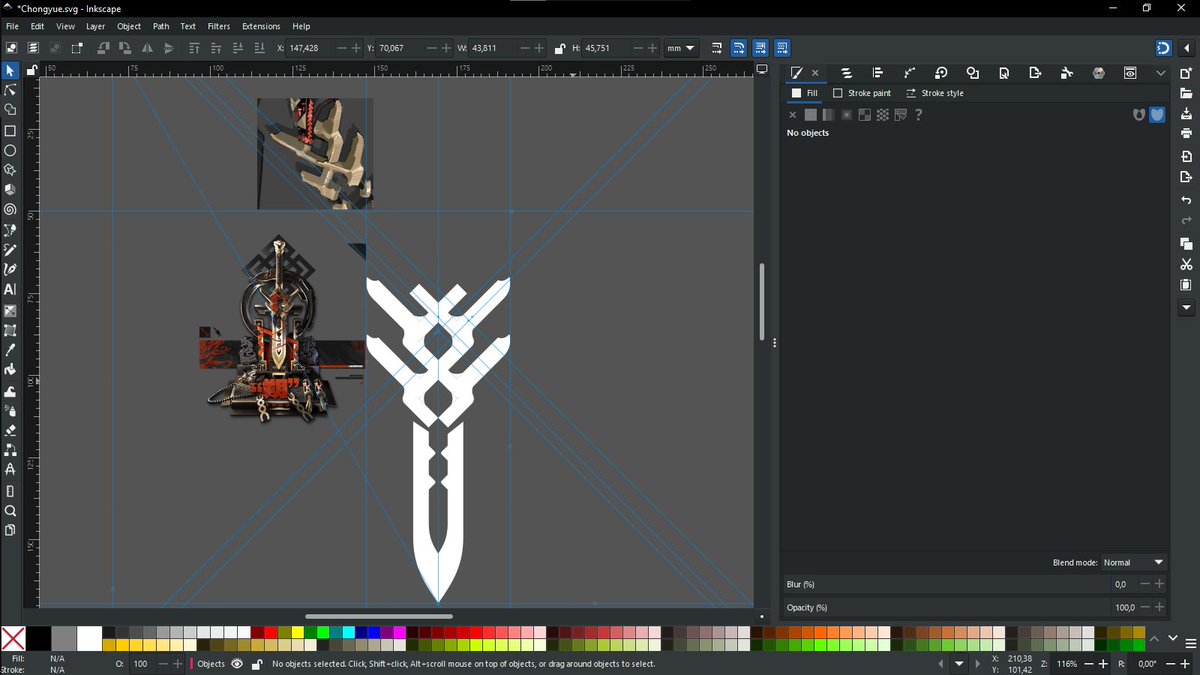Image resolution: width=1200 pixels, height=675 pixels.
Task: Click the Save document icon
Action: tap(1186, 113)
